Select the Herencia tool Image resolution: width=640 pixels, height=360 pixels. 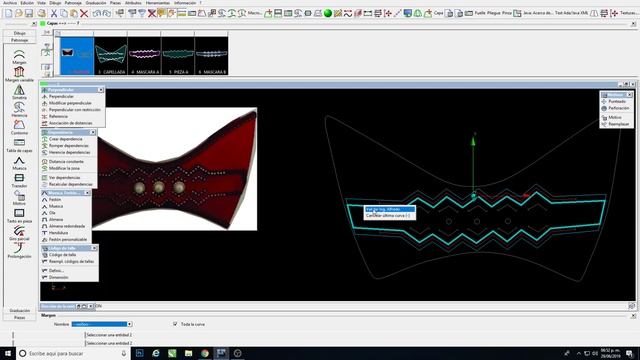19,109
